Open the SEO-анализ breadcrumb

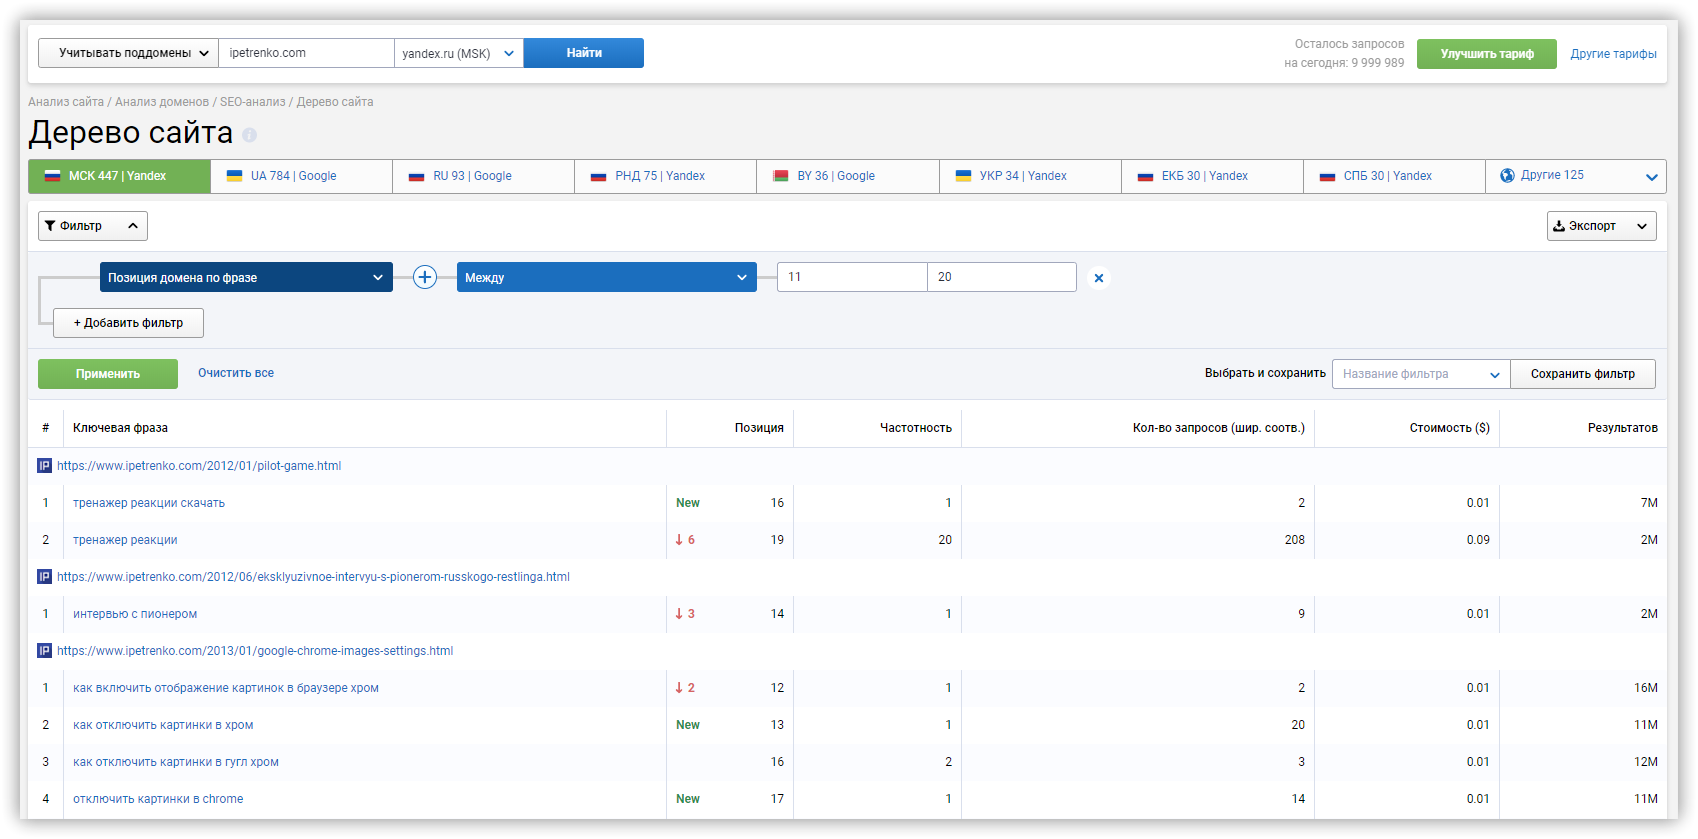pyautogui.click(x=253, y=102)
